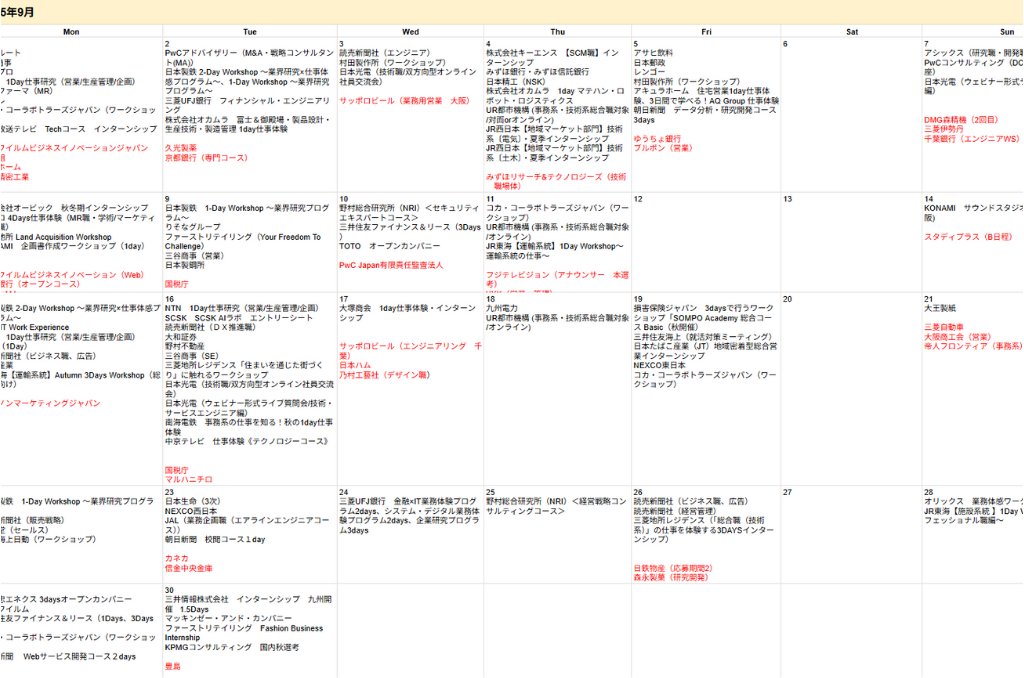
Task: Open 'DMG森精機（2回目）' red entry
Action: [961, 120]
